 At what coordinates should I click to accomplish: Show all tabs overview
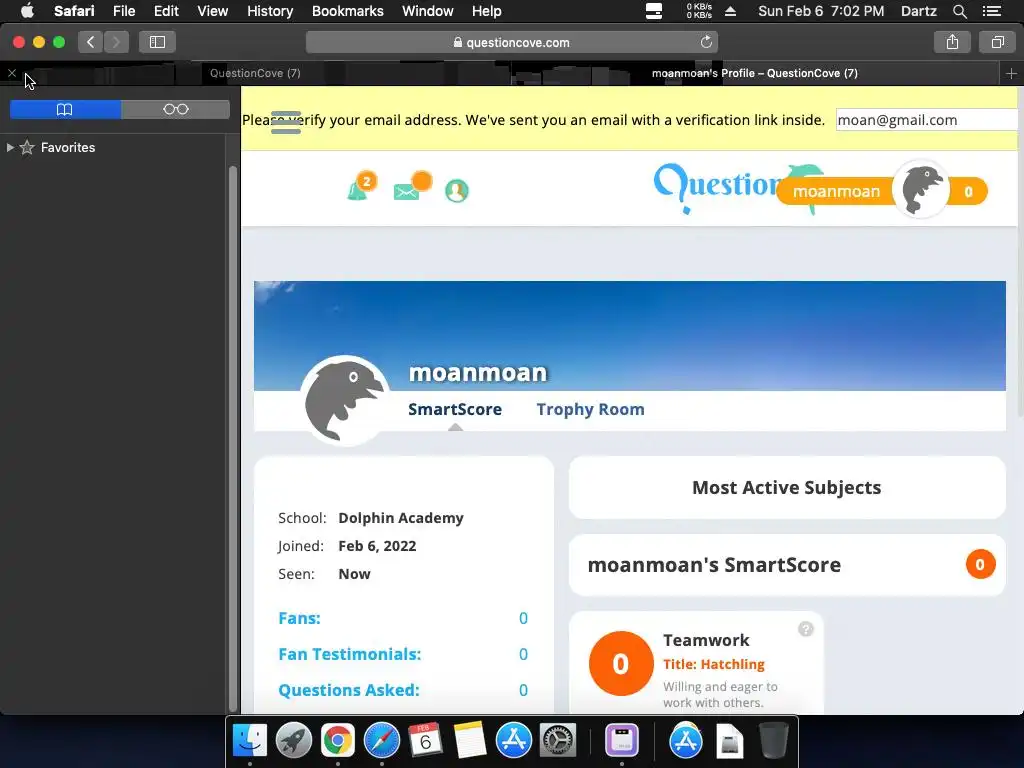click(x=997, y=42)
